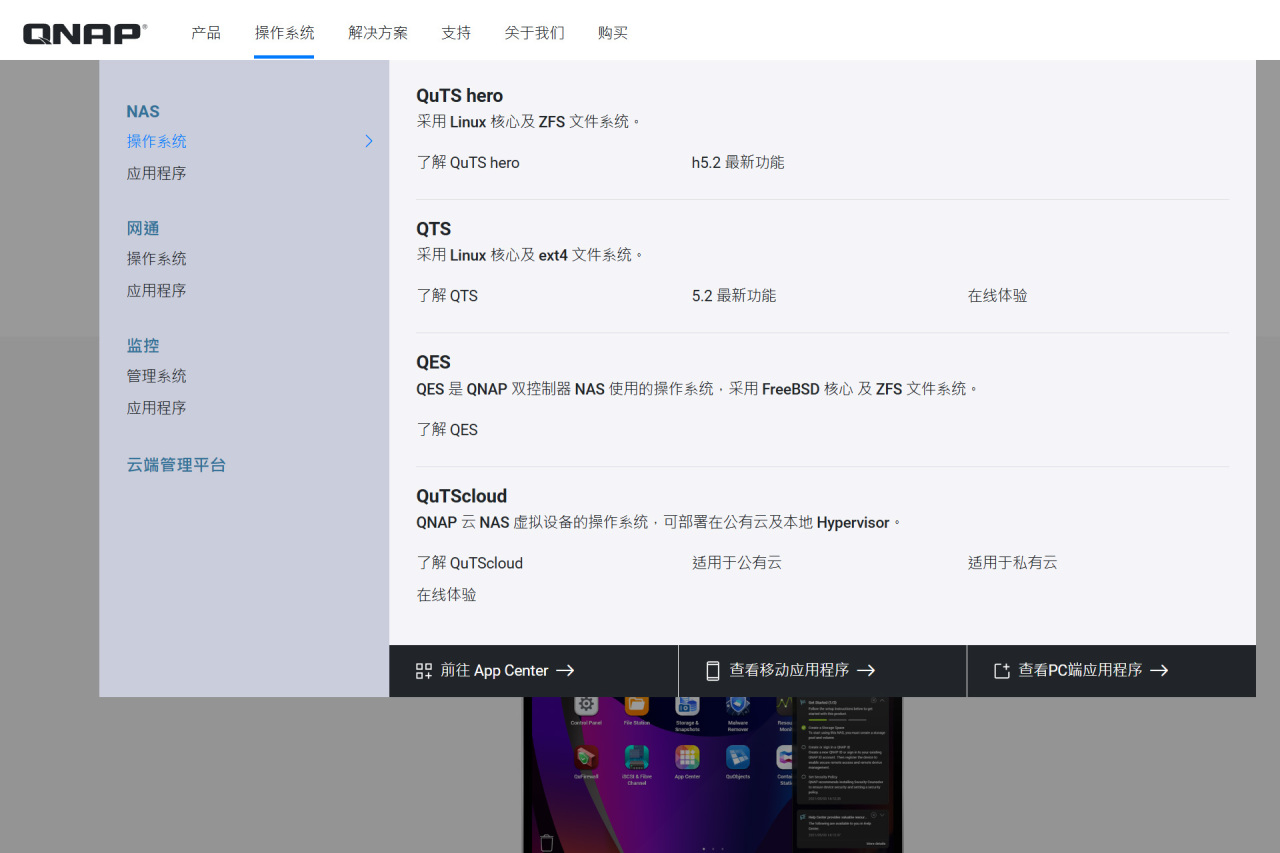Open 云端管理平台 category
Viewport: 1280px width, 853px height.
(x=176, y=465)
